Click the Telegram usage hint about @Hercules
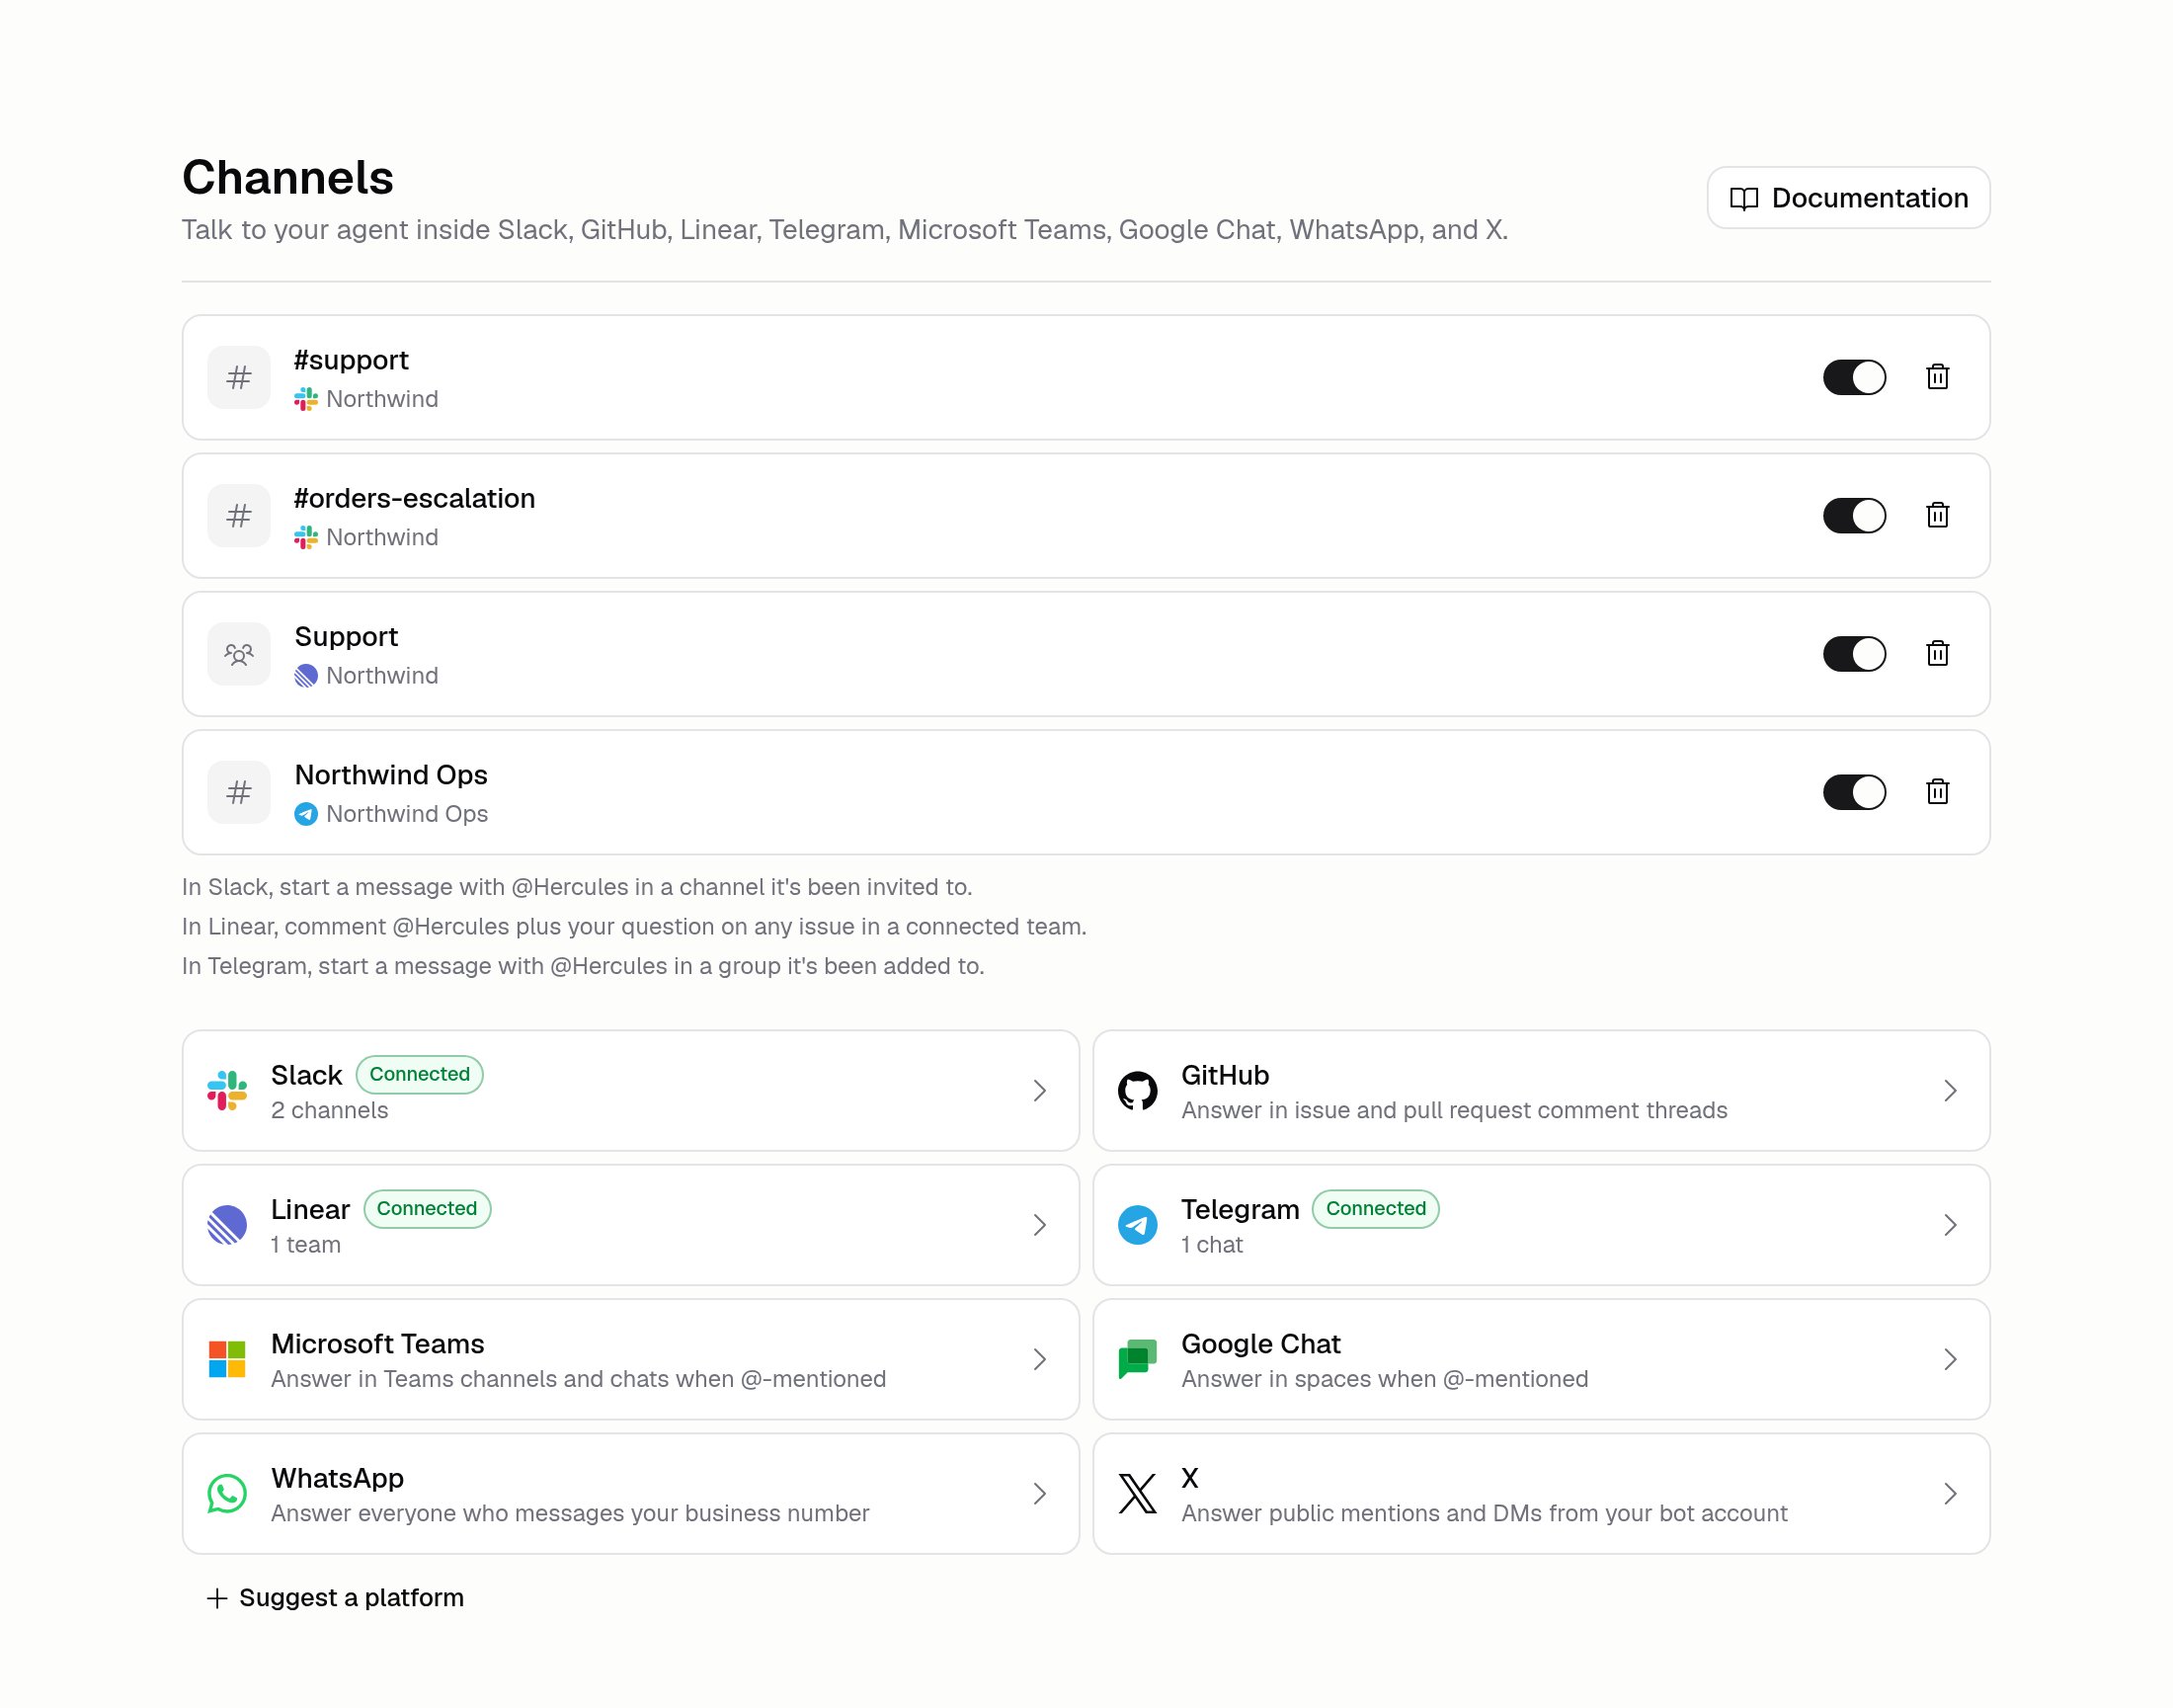 [583, 966]
